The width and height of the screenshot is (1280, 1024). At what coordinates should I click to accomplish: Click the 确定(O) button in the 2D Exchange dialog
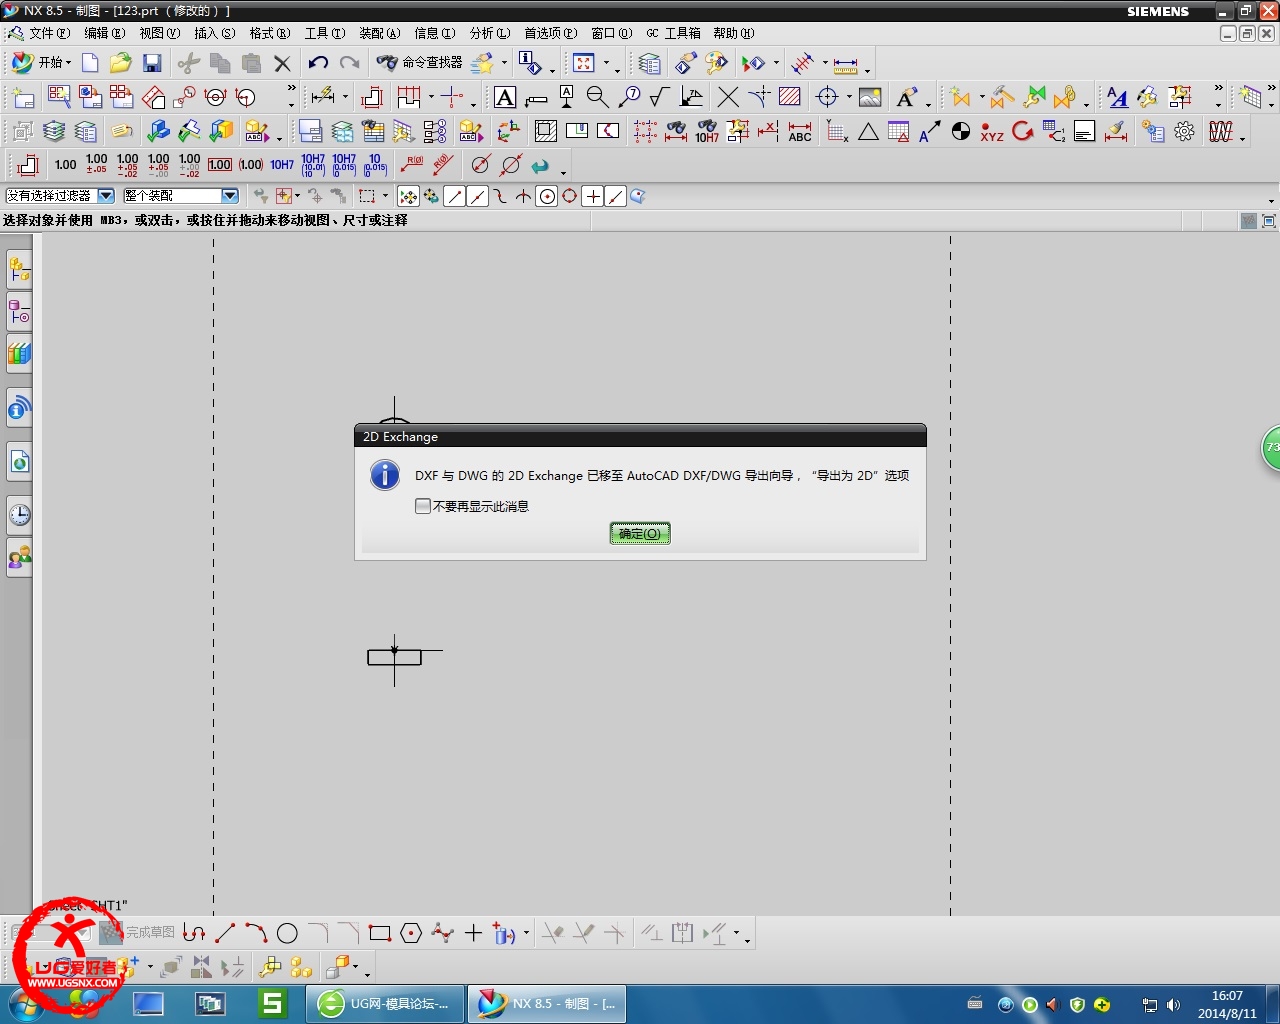point(640,534)
